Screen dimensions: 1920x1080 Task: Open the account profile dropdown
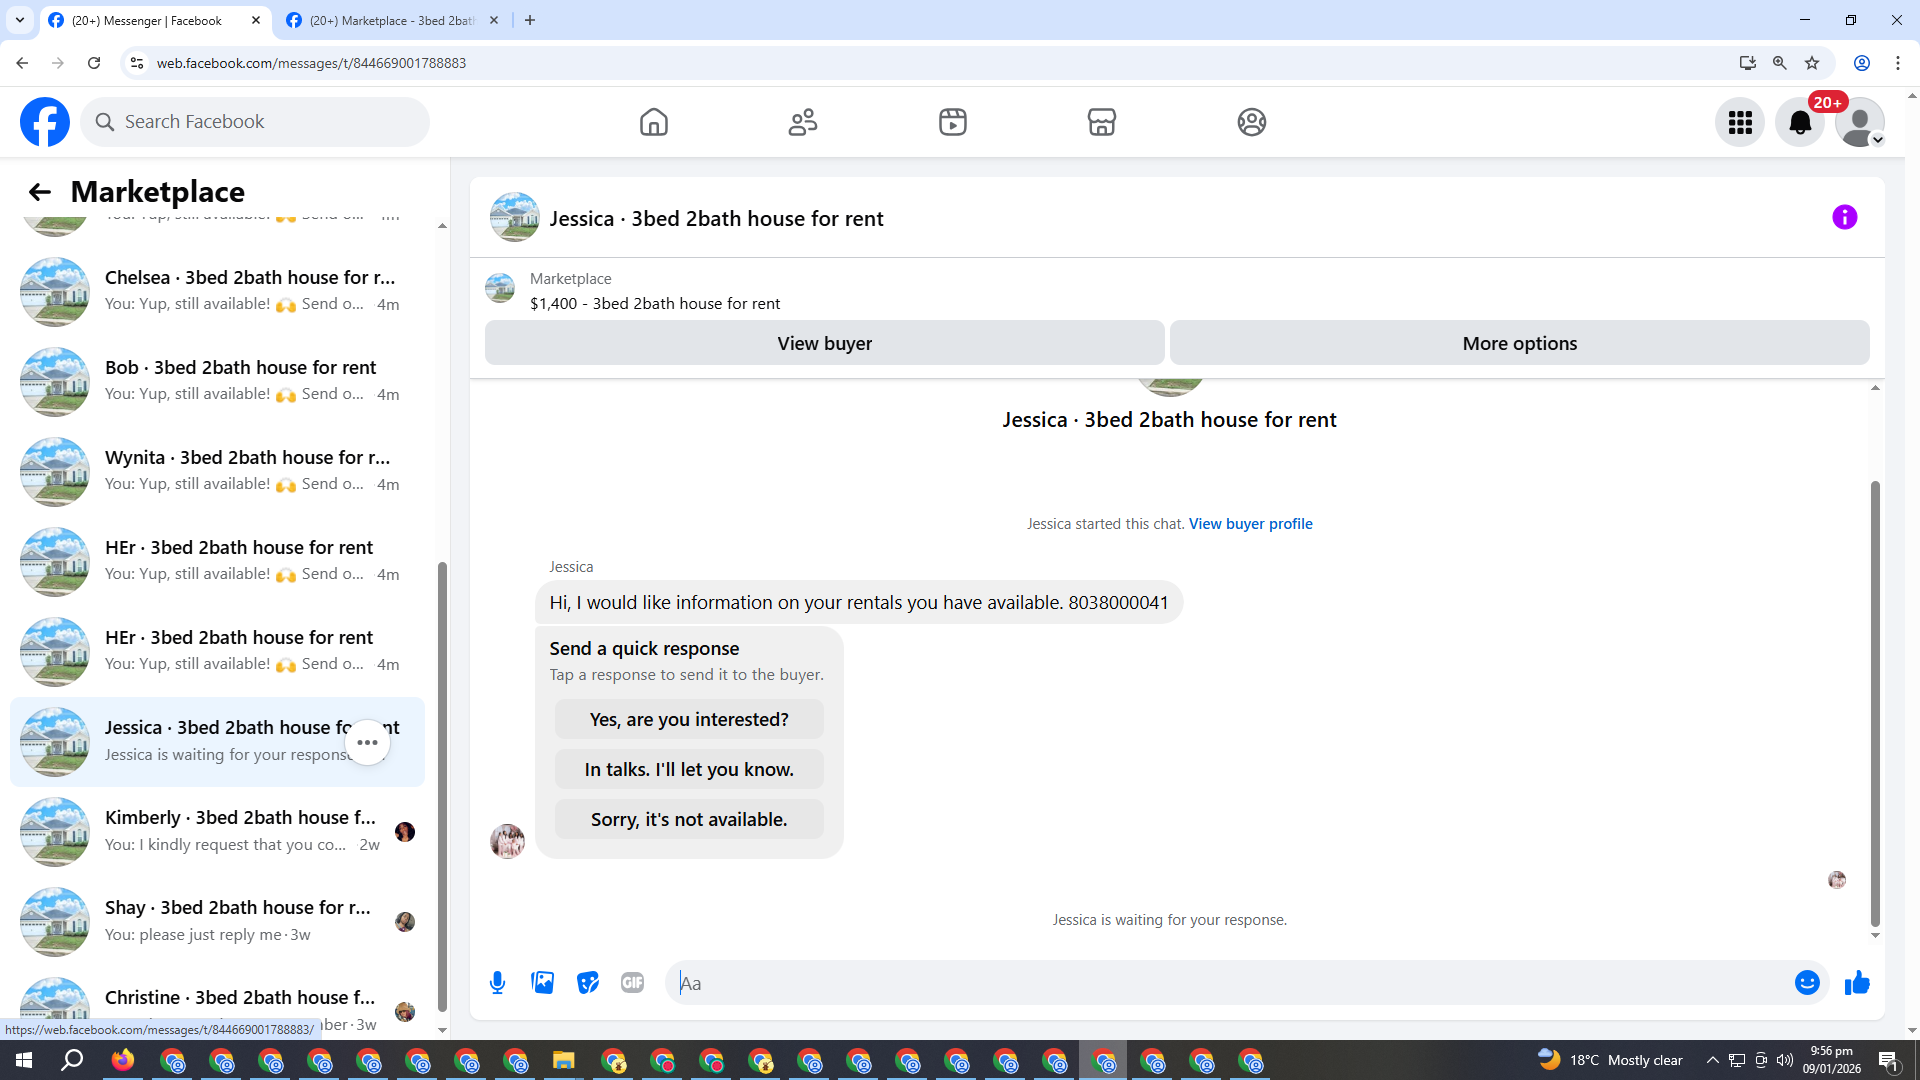coord(1859,122)
